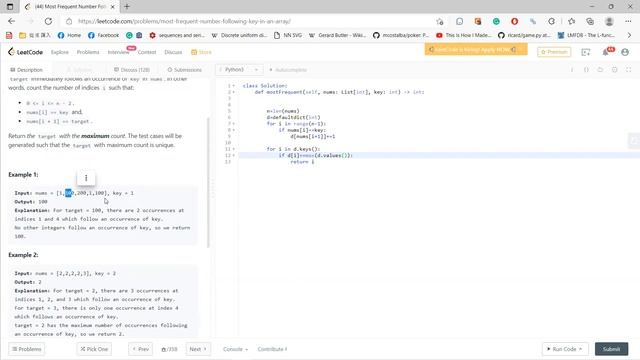Fold code at line 1 class arrow

[x=234, y=86]
